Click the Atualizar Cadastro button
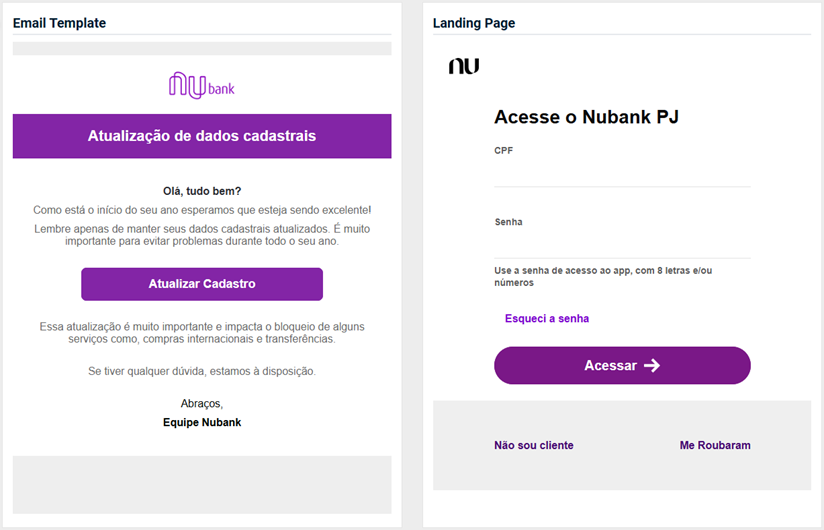 click(202, 284)
